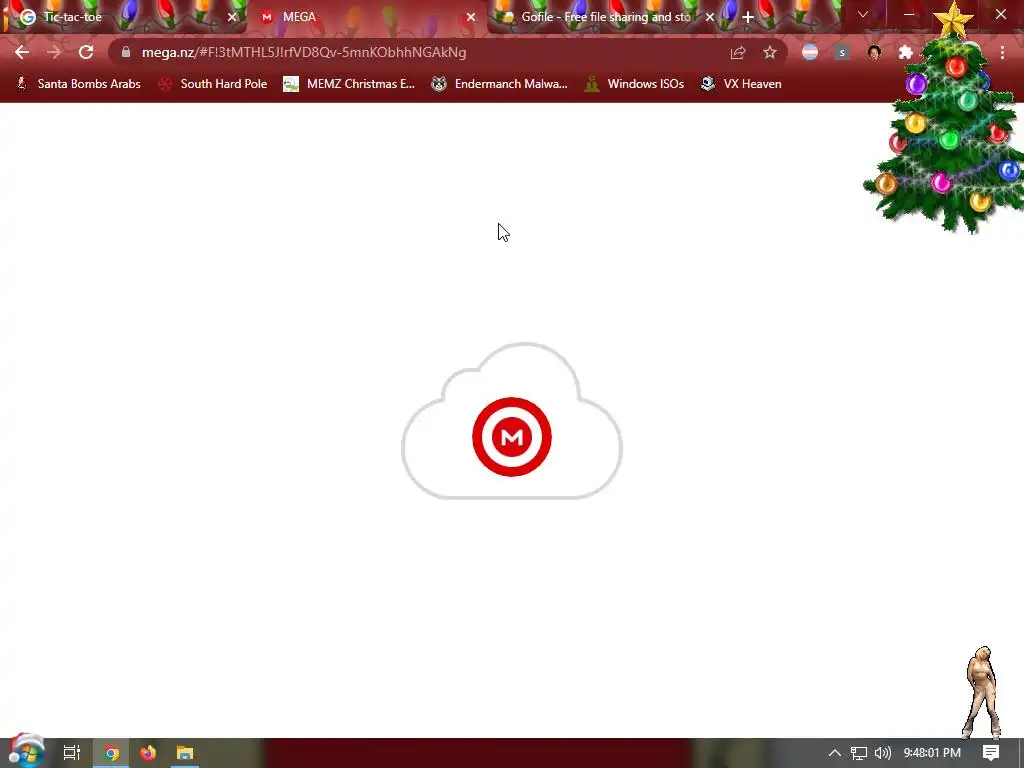This screenshot has height=768, width=1024.
Task: Open the Windows ISOs bookmark
Action: 634,84
